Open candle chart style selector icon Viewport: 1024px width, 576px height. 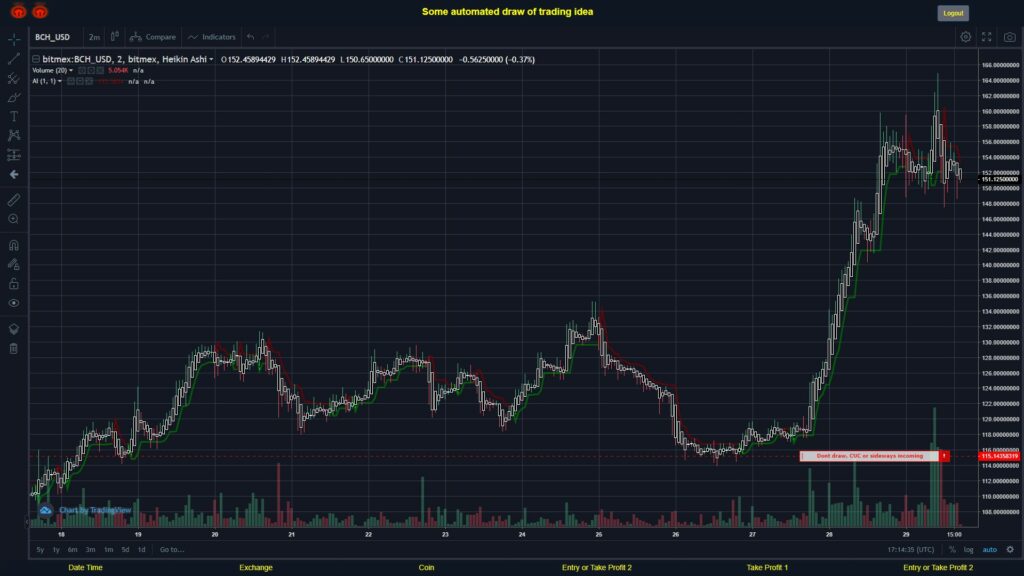114,37
